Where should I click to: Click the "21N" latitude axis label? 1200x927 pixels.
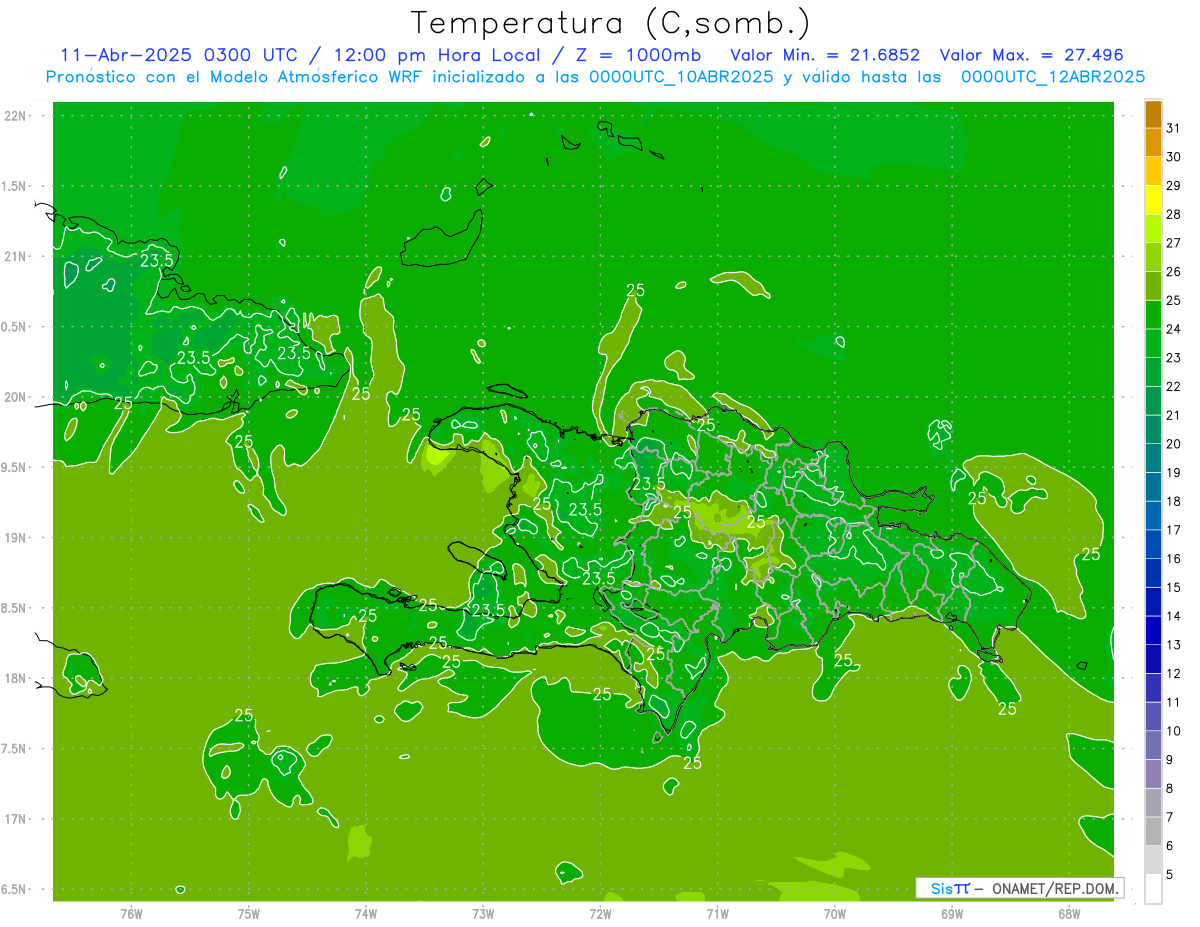(14, 256)
